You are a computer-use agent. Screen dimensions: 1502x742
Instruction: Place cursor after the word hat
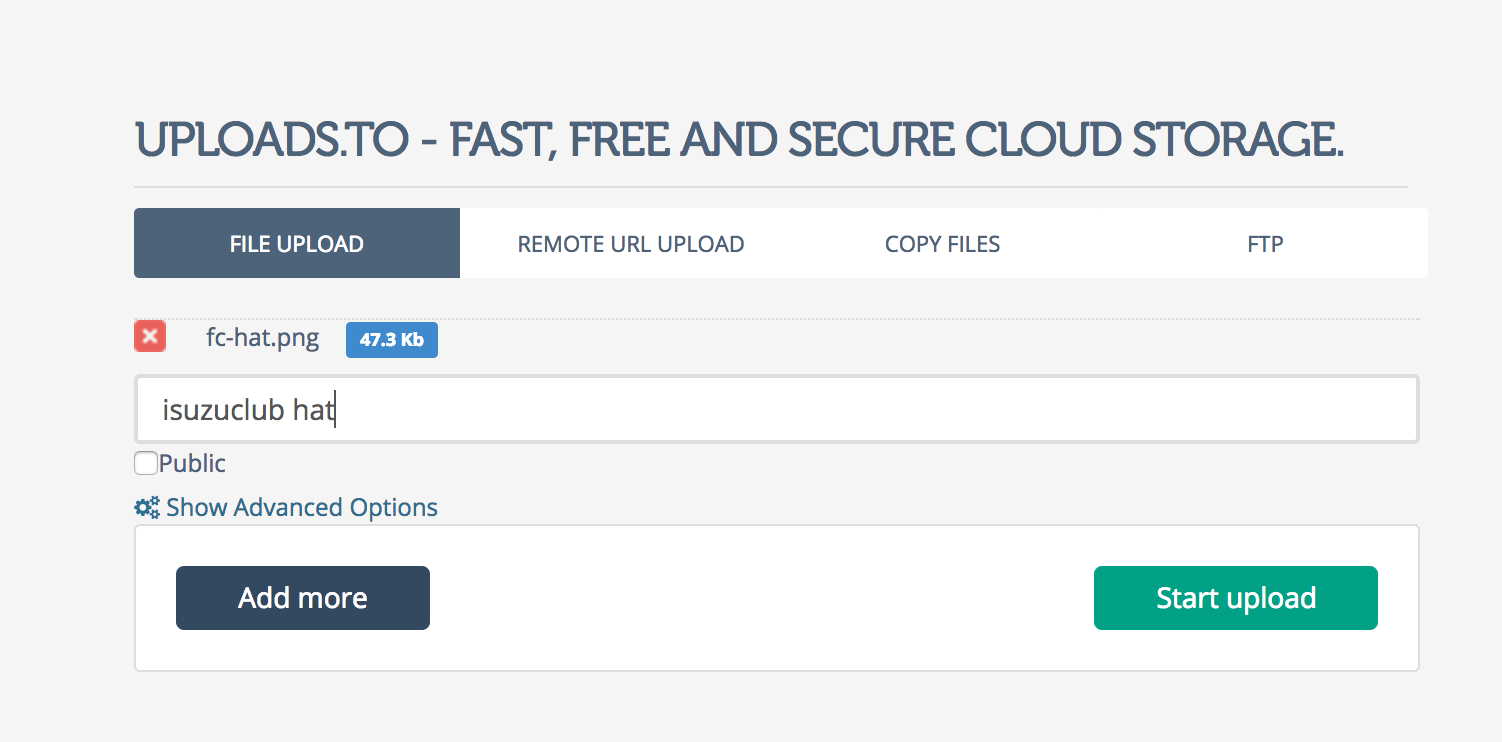tap(335, 410)
